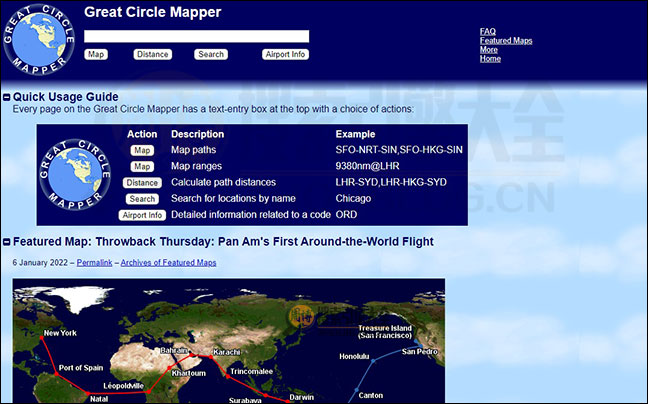648x404 pixels.
Task: Click the Honolulu label on the map
Action: [354, 356]
